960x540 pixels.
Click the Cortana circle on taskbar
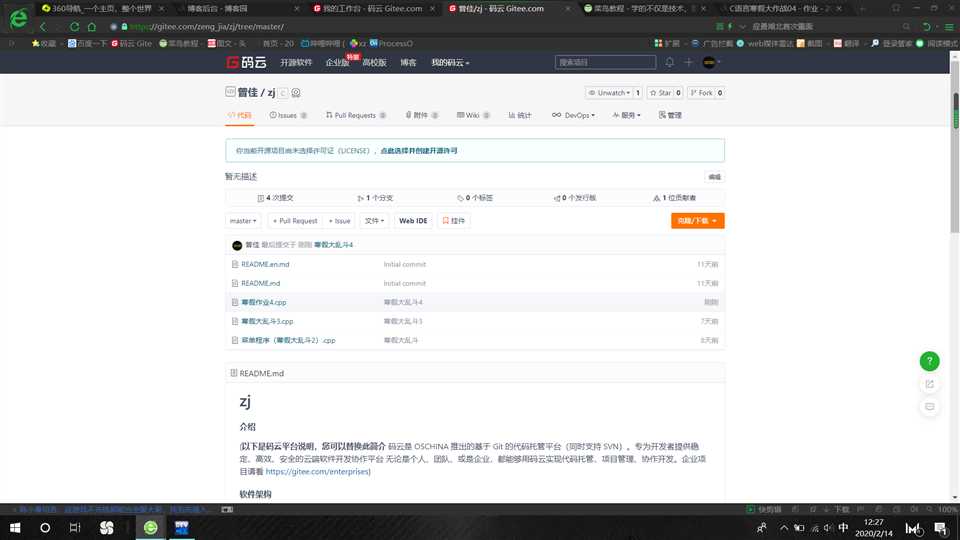[x=45, y=528]
